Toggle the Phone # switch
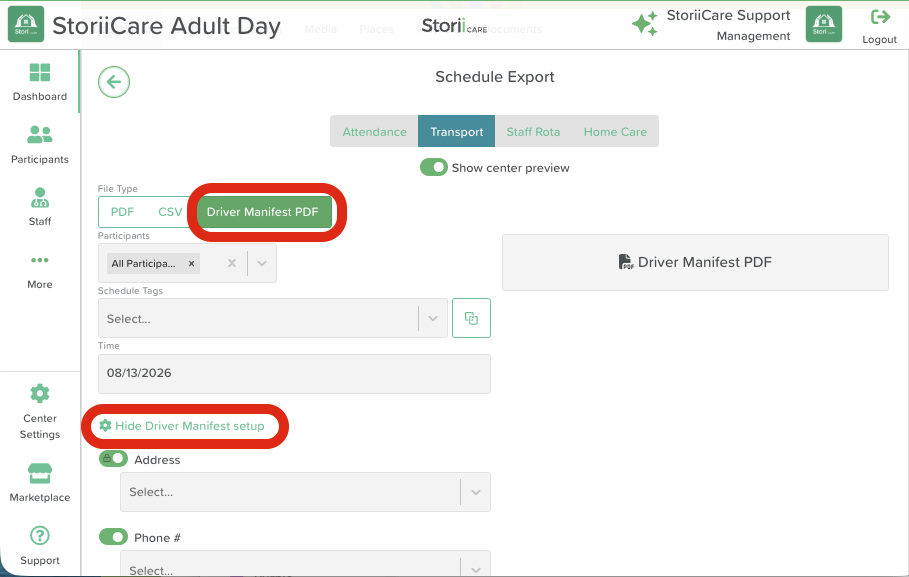 tap(114, 537)
